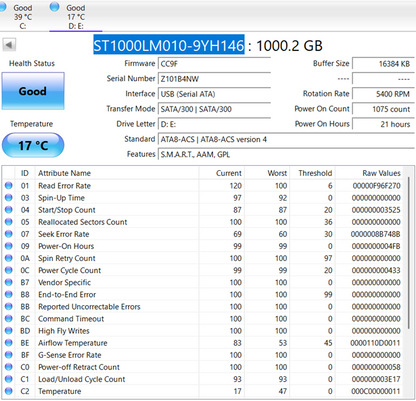Click status orb for Power Cycle Count

[x=9, y=270]
